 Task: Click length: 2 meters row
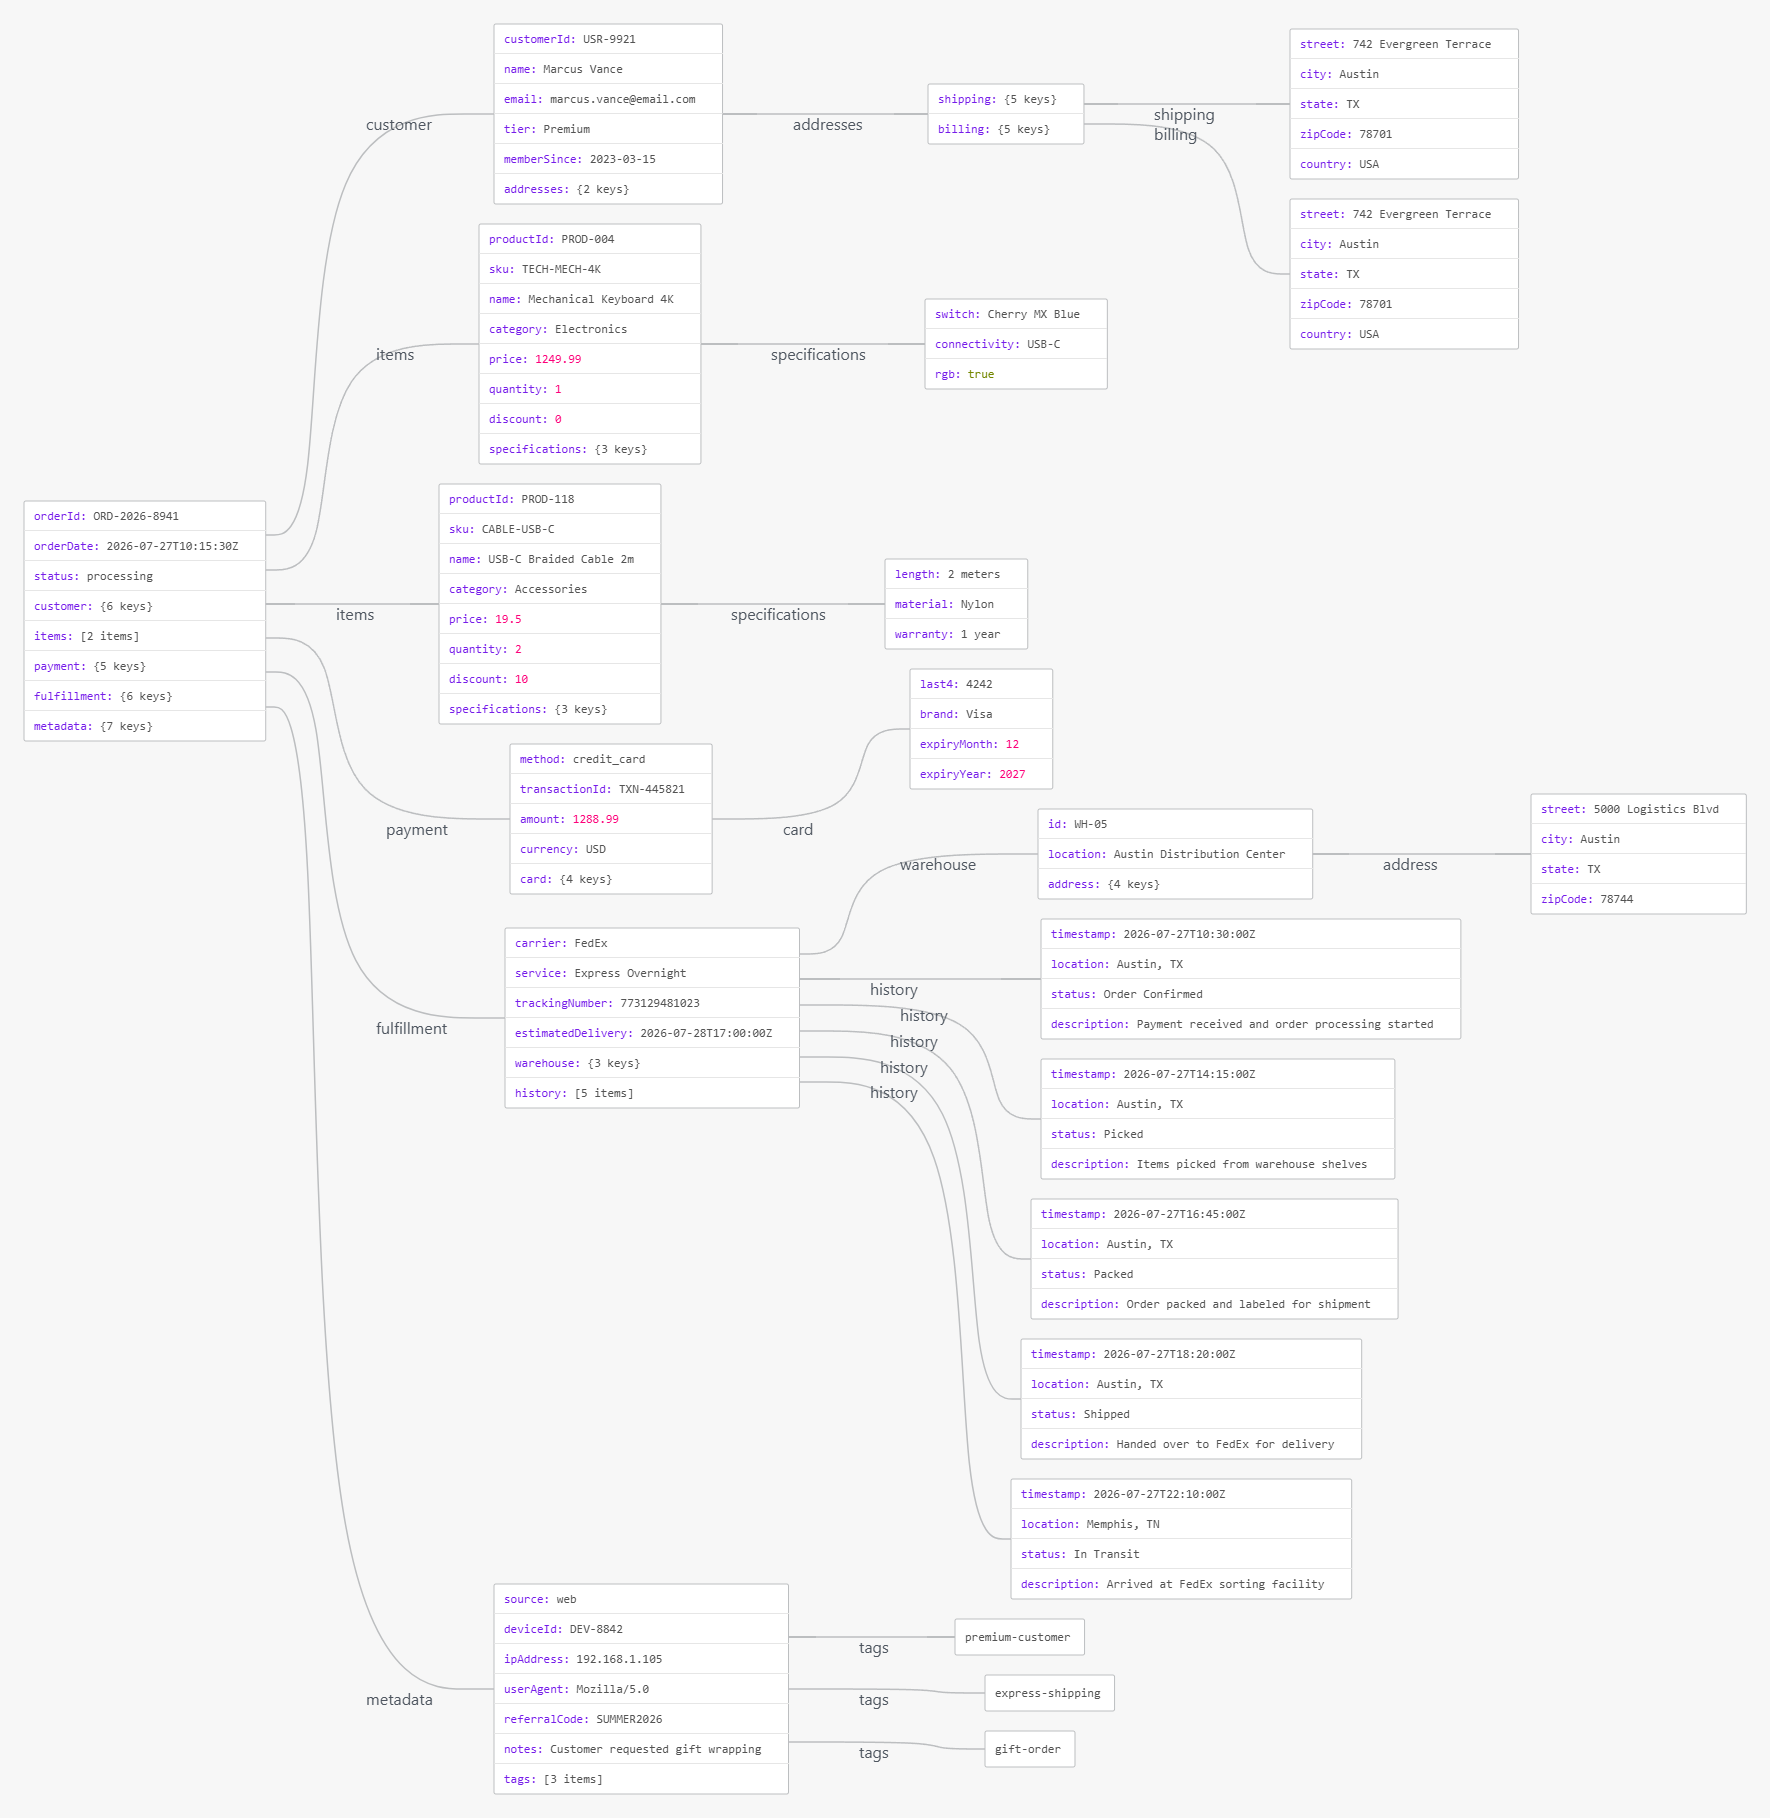(x=956, y=574)
